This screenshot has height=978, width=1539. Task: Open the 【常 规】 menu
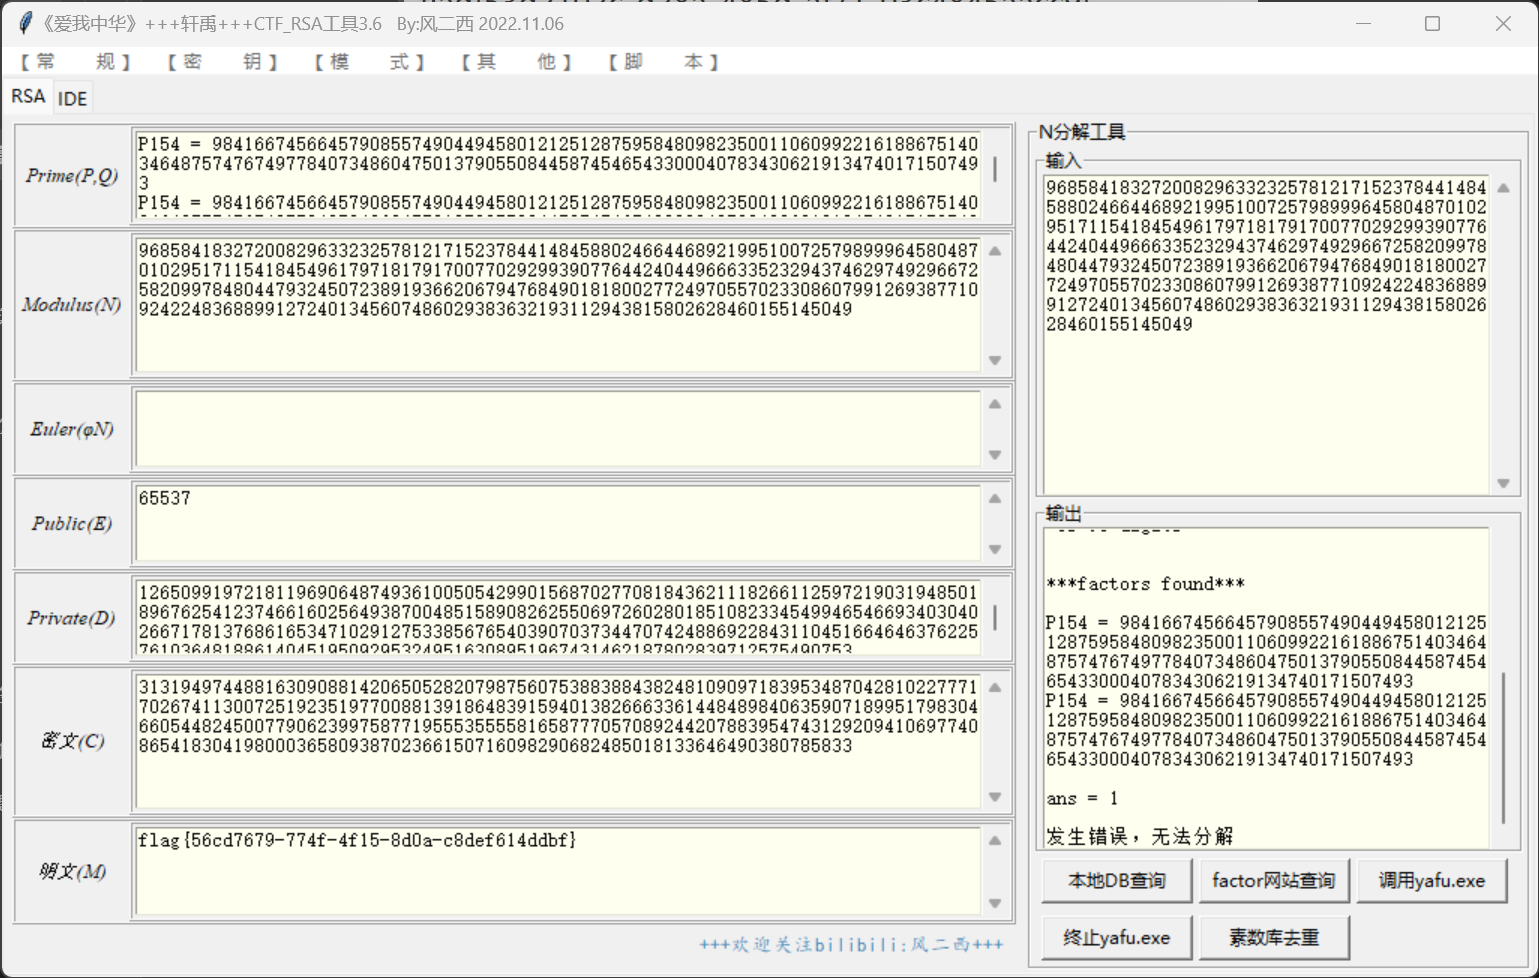75,62
